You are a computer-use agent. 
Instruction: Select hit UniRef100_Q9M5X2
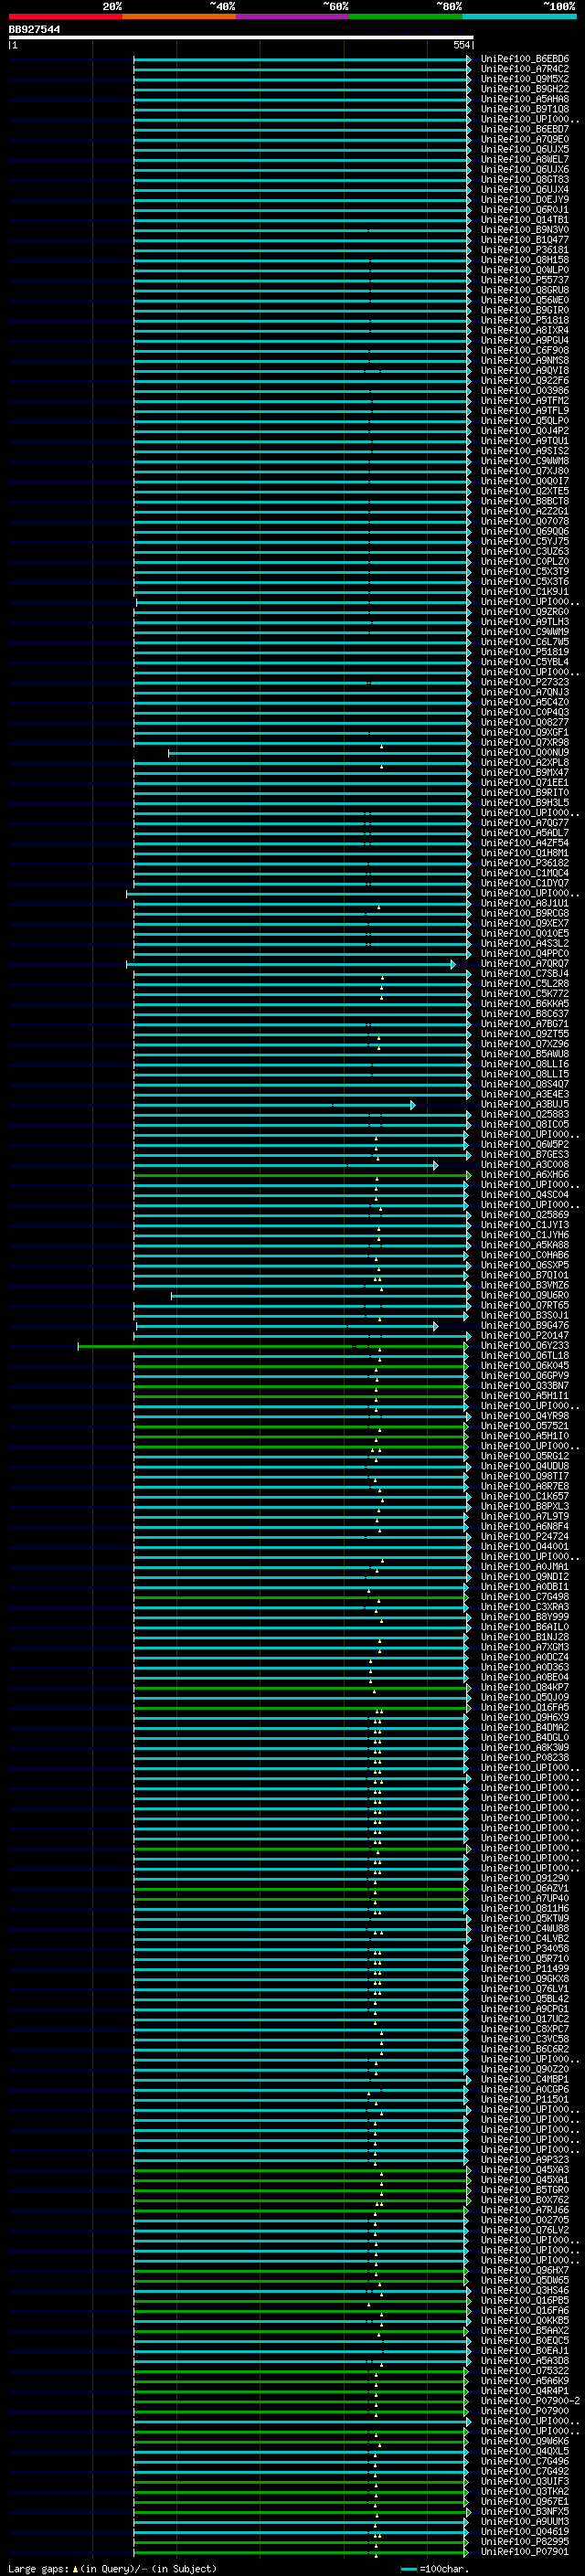[x=525, y=79]
